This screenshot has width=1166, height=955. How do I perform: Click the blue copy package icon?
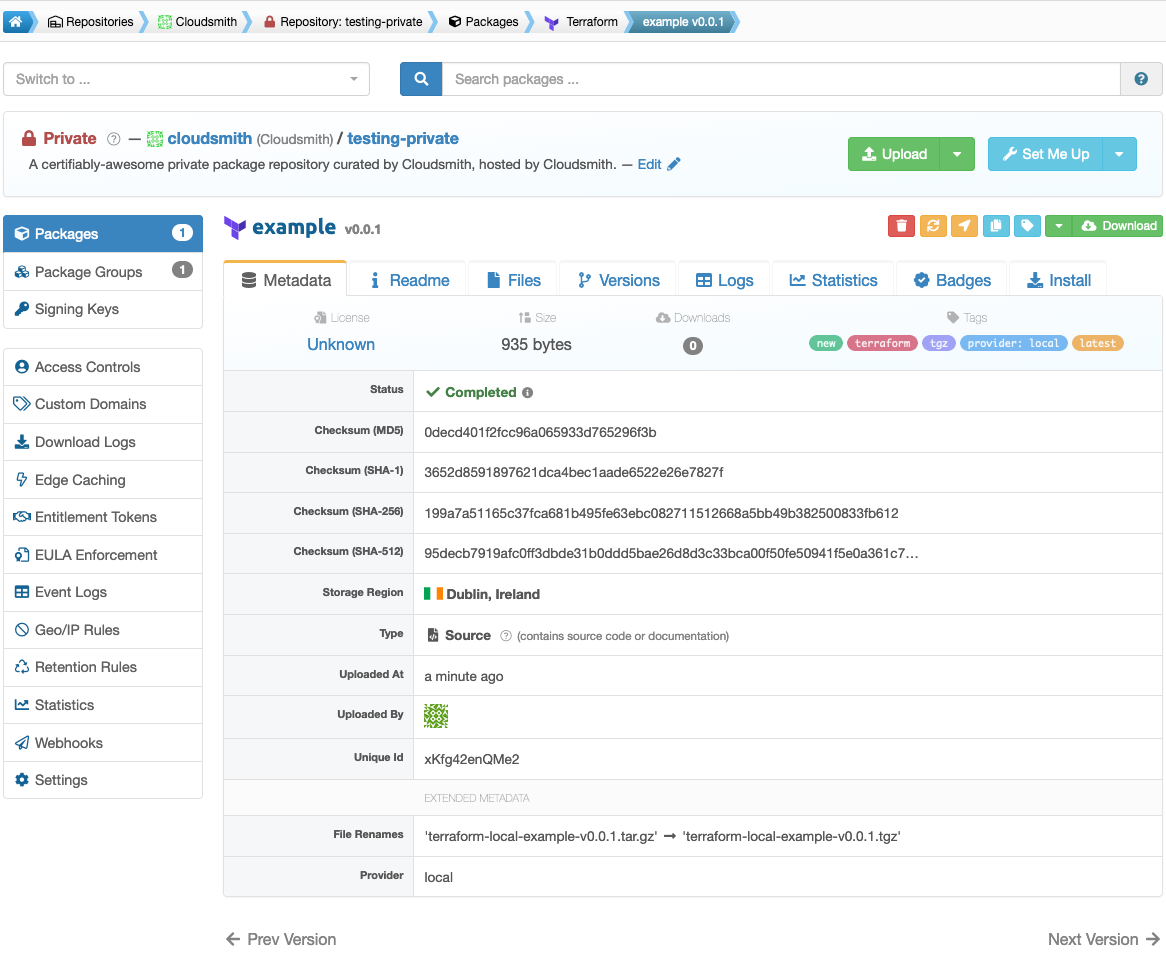coord(996,226)
